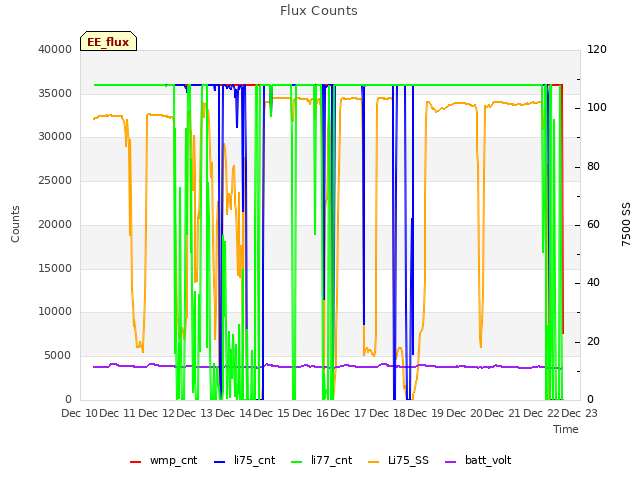640x480 pixels.
Task: Click the 30000 left axis value
Action: click(x=55, y=136)
